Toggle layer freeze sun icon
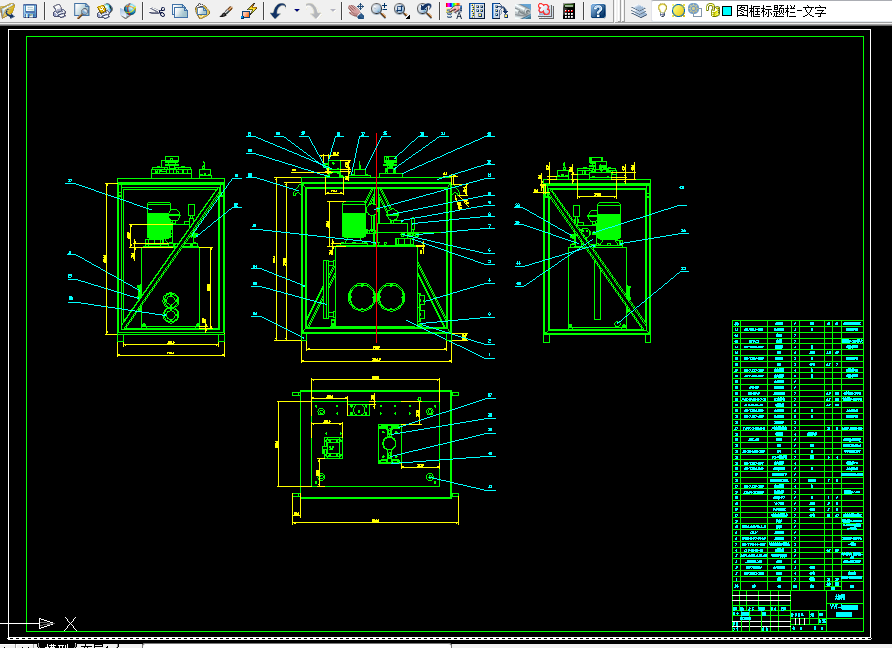892x648 pixels. pos(678,10)
